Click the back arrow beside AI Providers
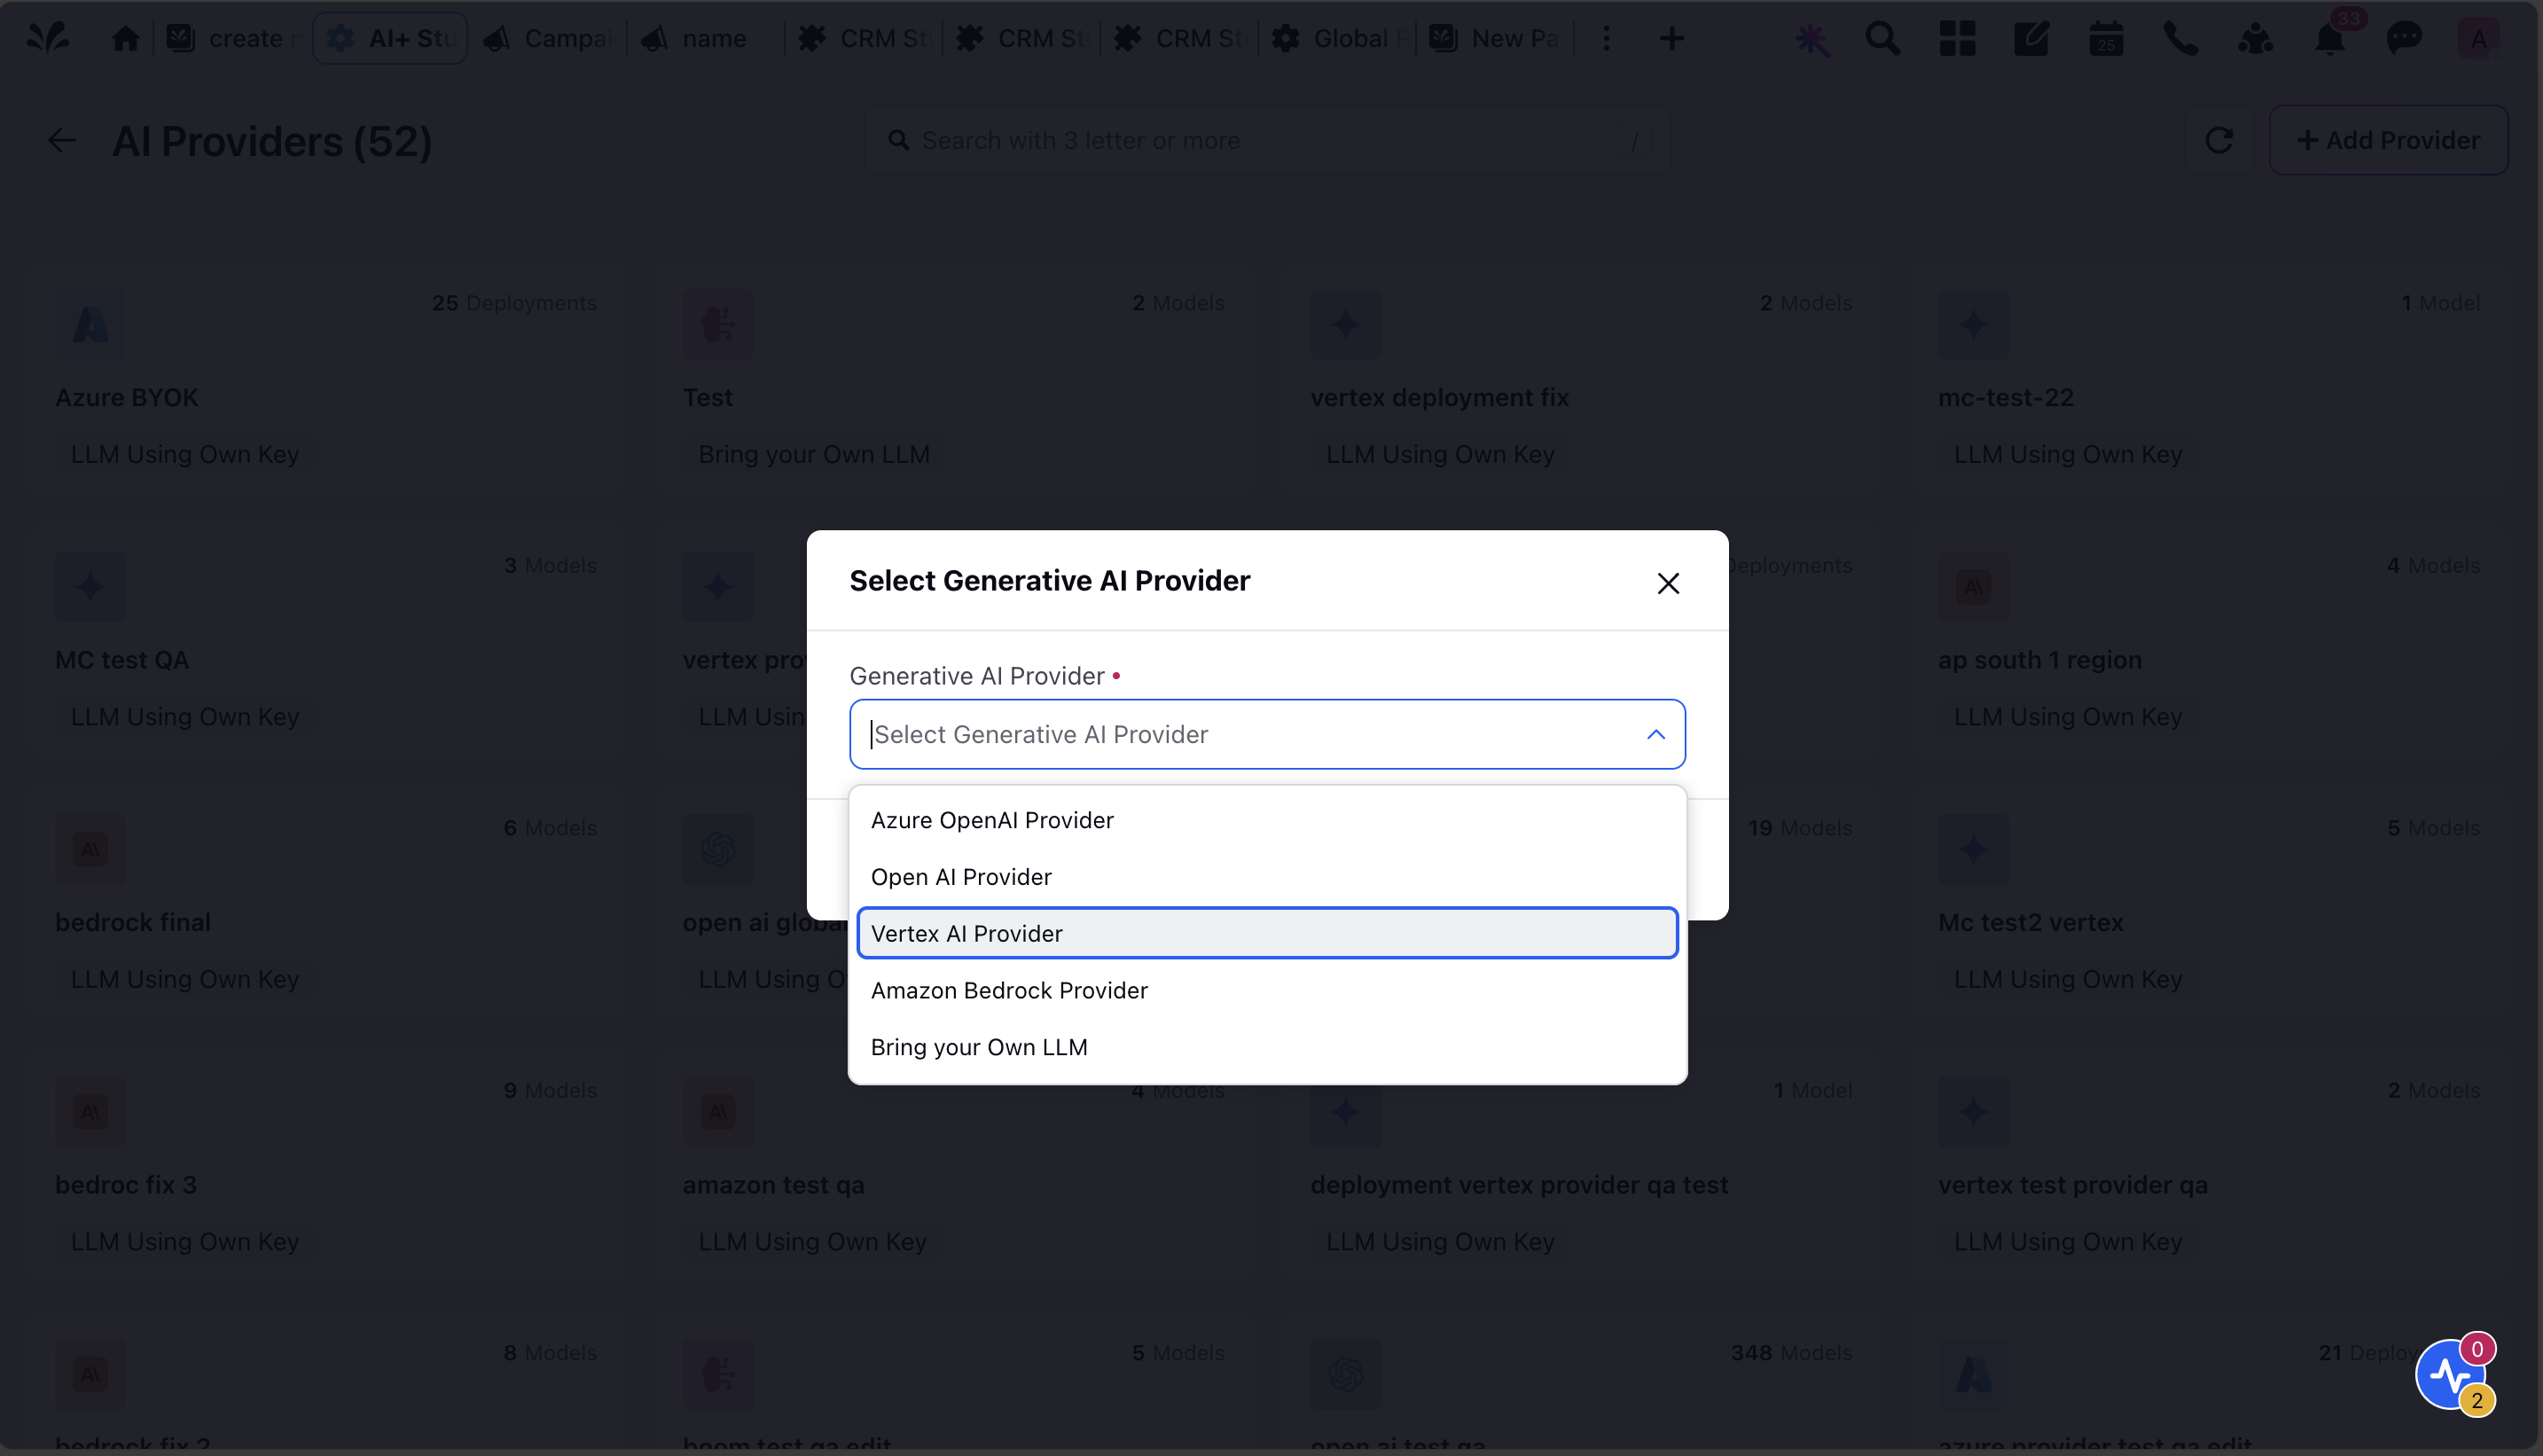 click(x=62, y=140)
